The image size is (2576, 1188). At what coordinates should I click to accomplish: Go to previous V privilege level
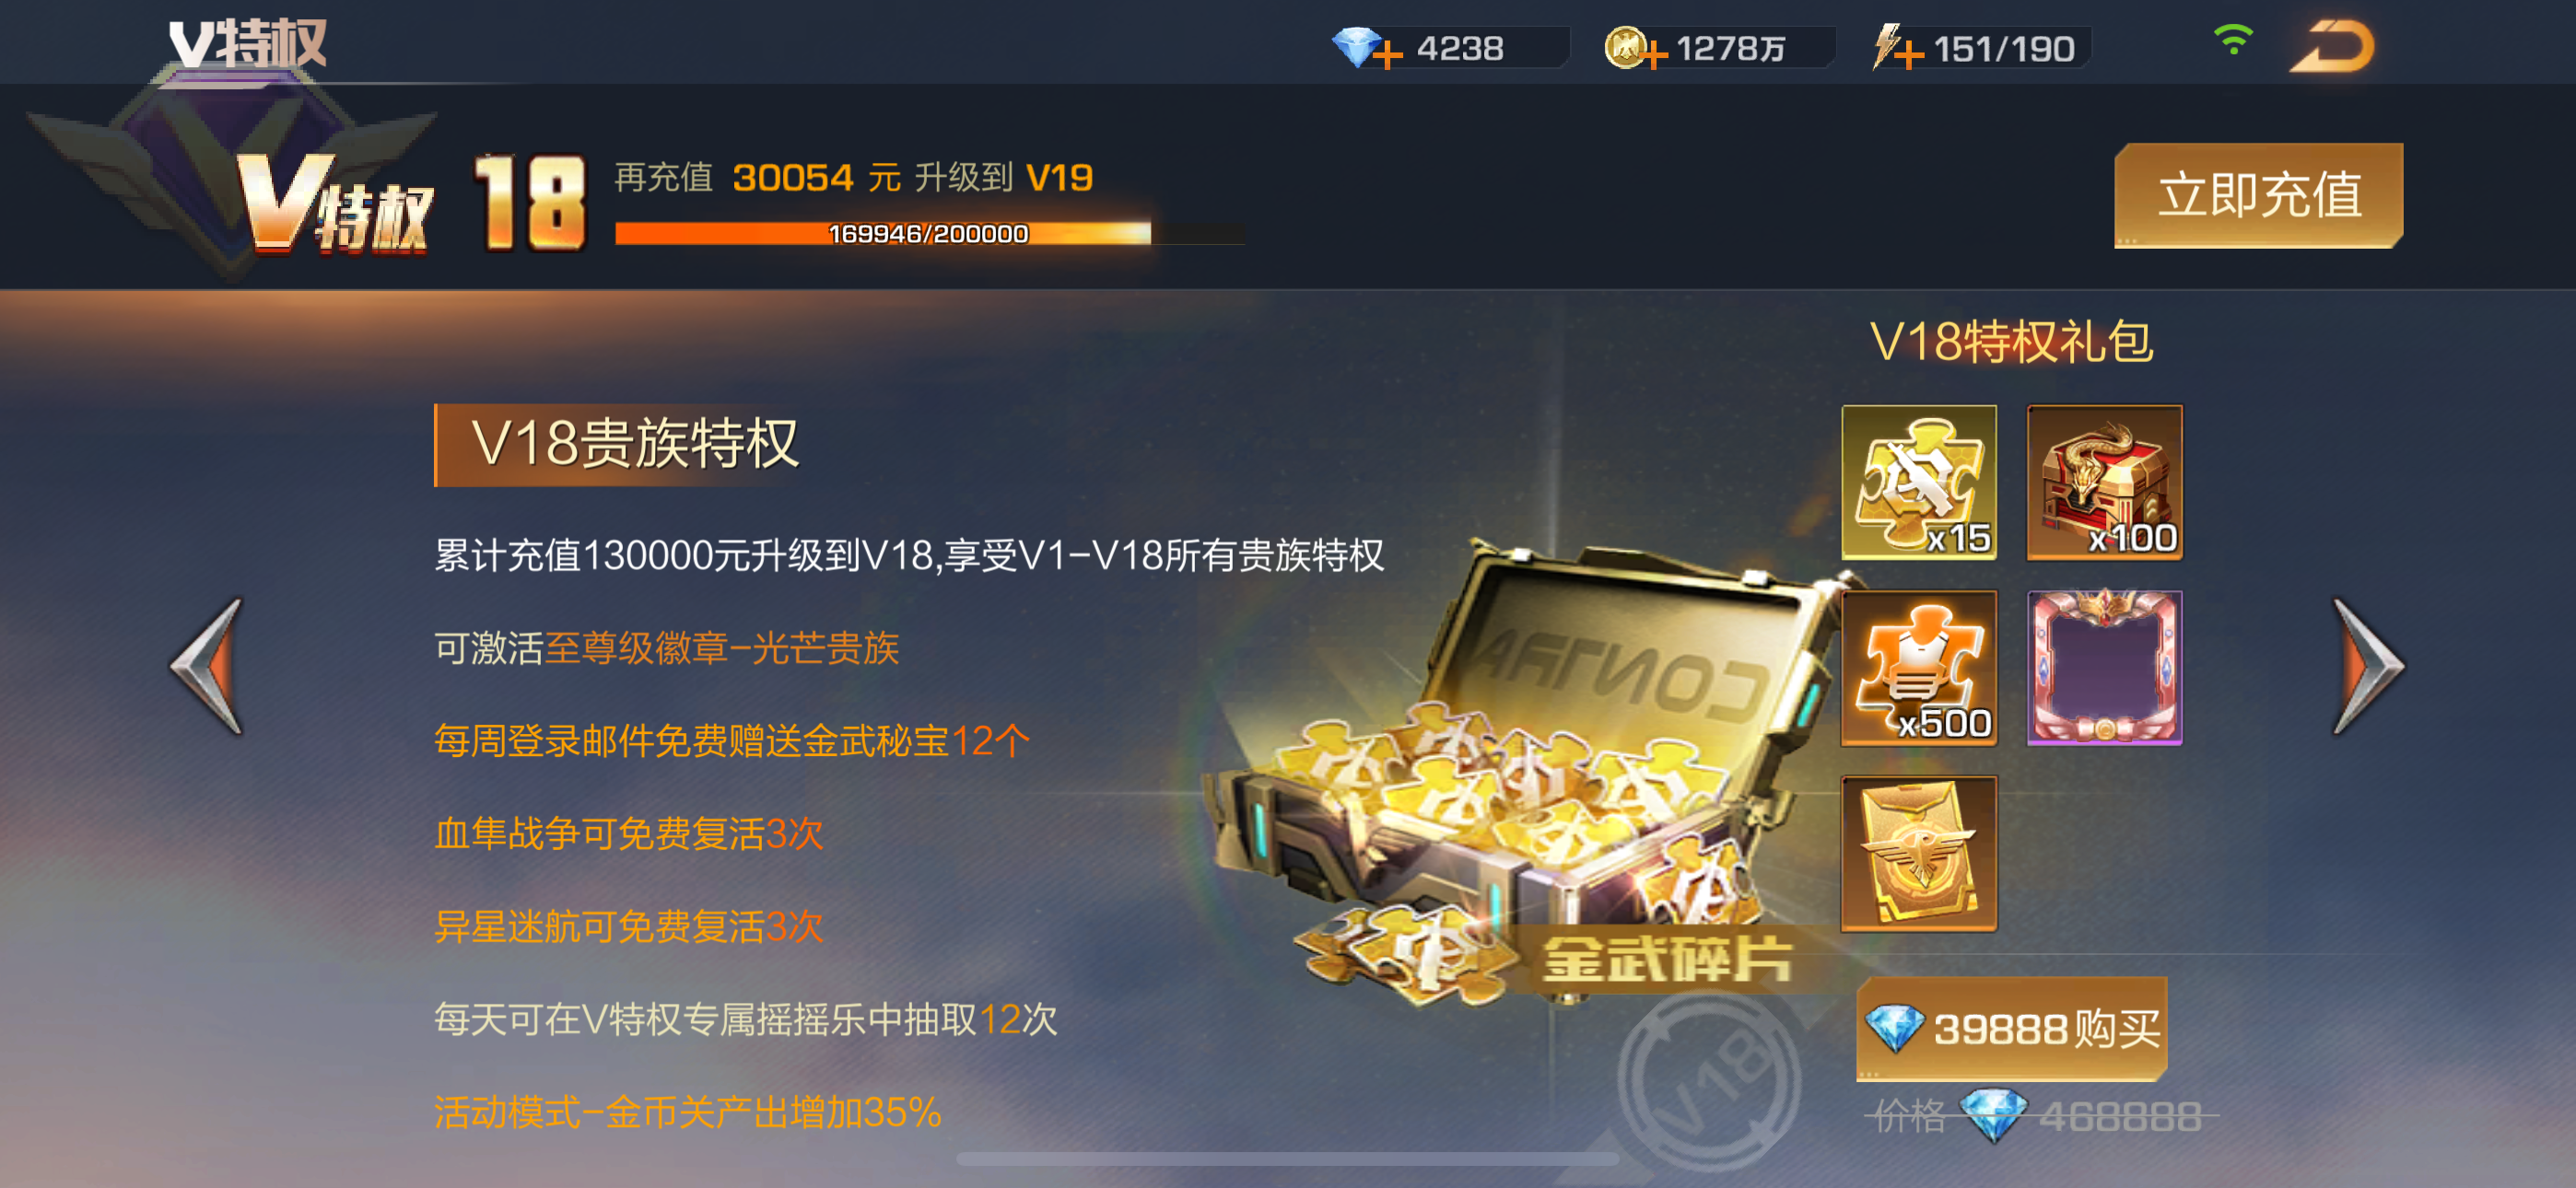[208, 666]
